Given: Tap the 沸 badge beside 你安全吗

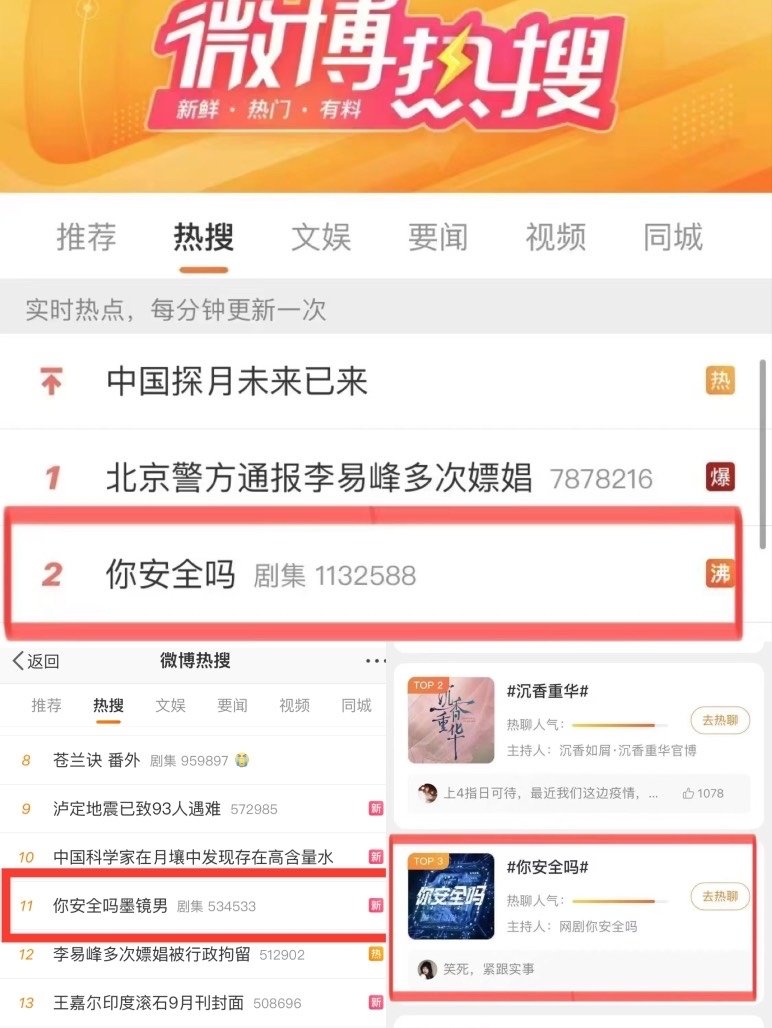Looking at the screenshot, I should pyautogui.click(x=720, y=573).
